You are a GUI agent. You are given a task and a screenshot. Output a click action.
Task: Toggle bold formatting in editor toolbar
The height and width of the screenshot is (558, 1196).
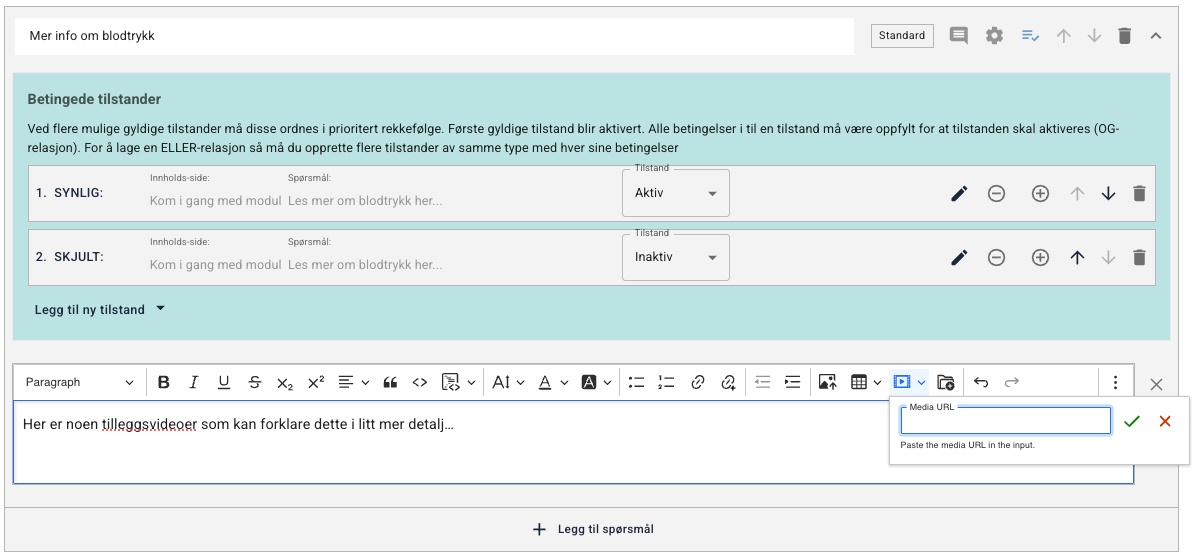163,383
